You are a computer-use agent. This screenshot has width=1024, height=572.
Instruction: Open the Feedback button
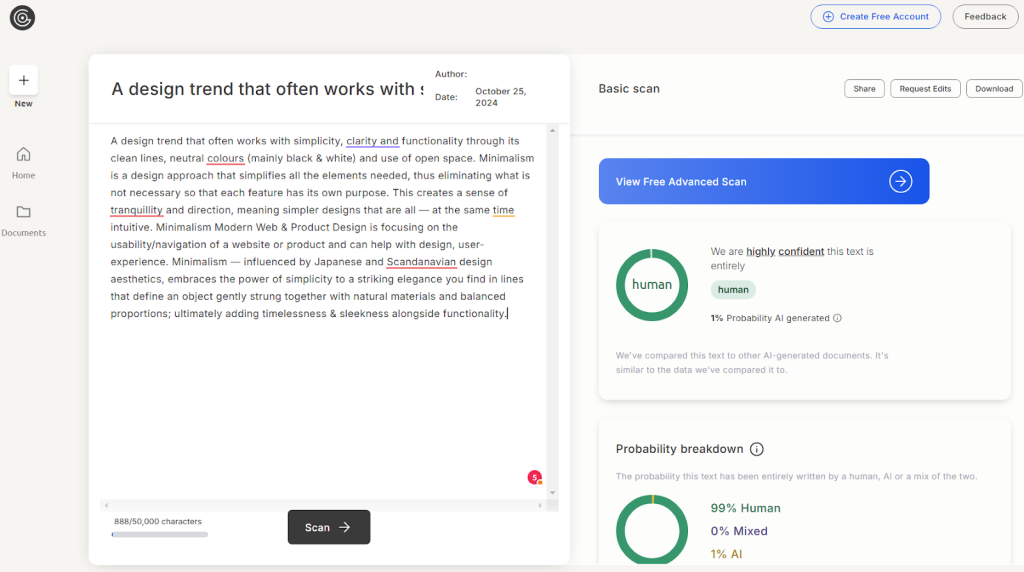tap(985, 17)
